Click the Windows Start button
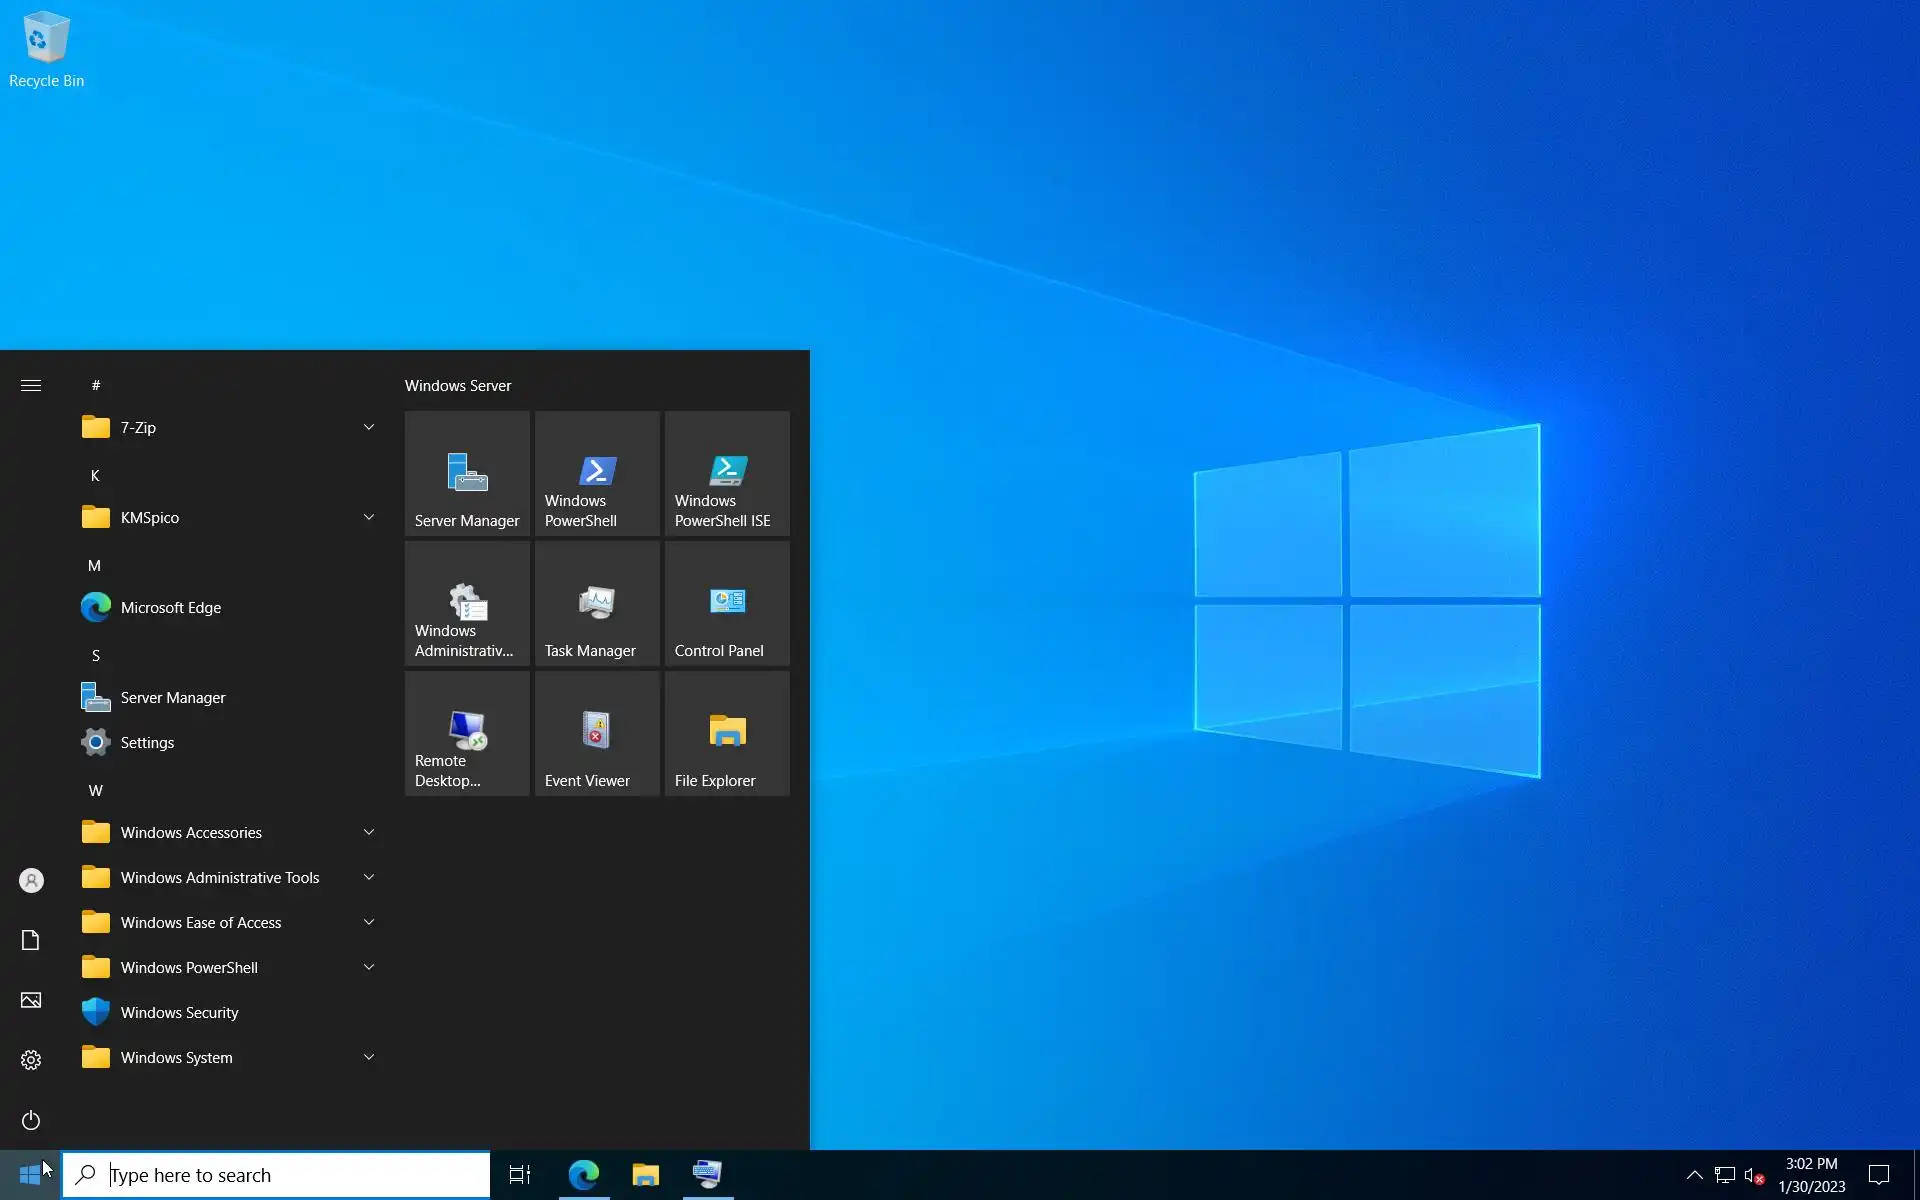 30,1175
